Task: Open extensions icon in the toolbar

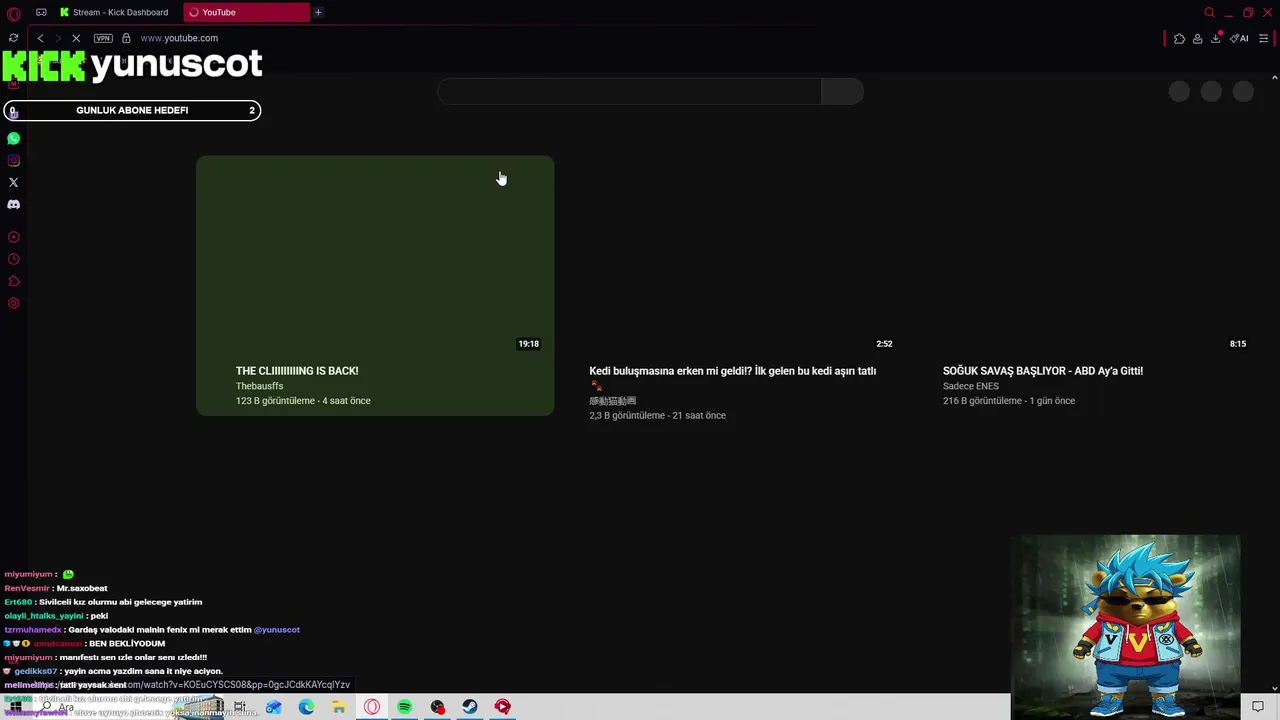Action: (1179, 38)
